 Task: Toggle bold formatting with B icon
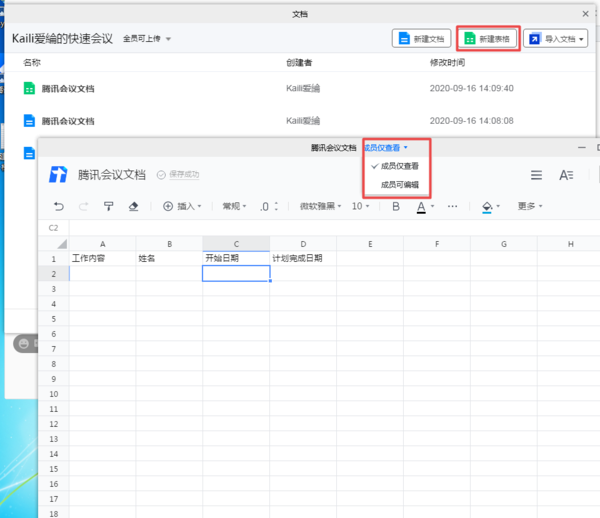[395, 206]
